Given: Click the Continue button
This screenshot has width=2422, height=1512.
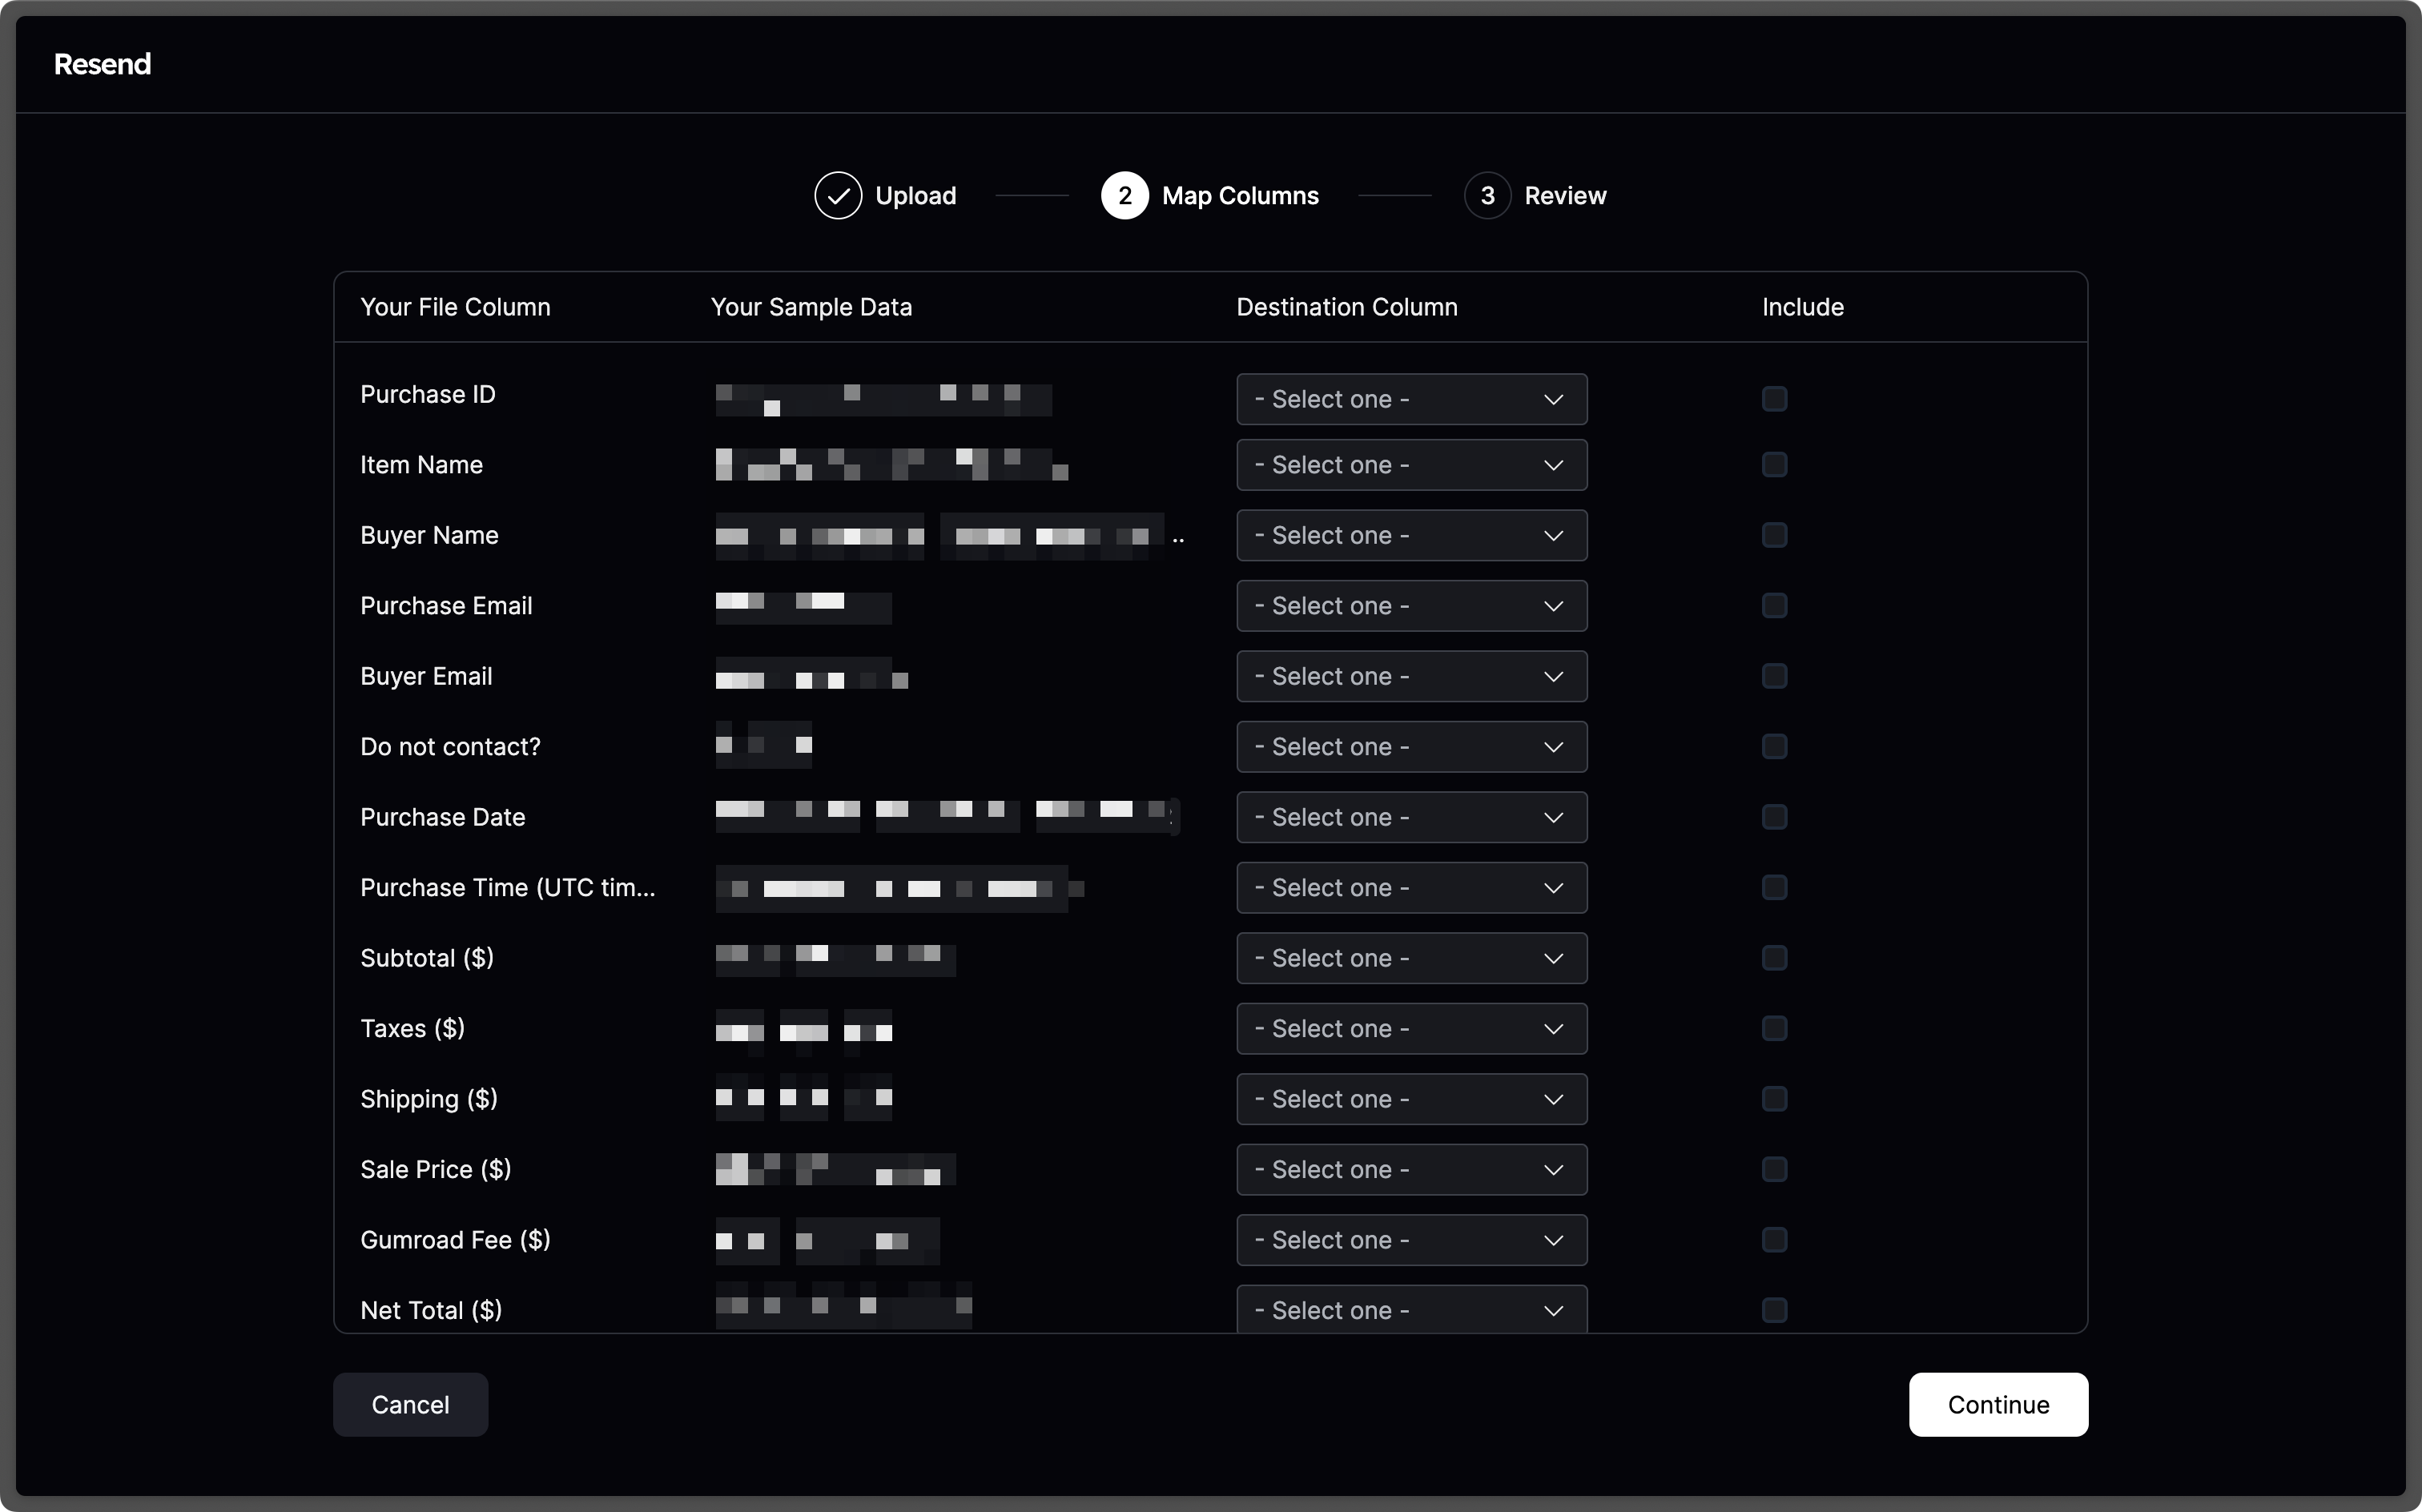Looking at the screenshot, I should coord(1997,1404).
